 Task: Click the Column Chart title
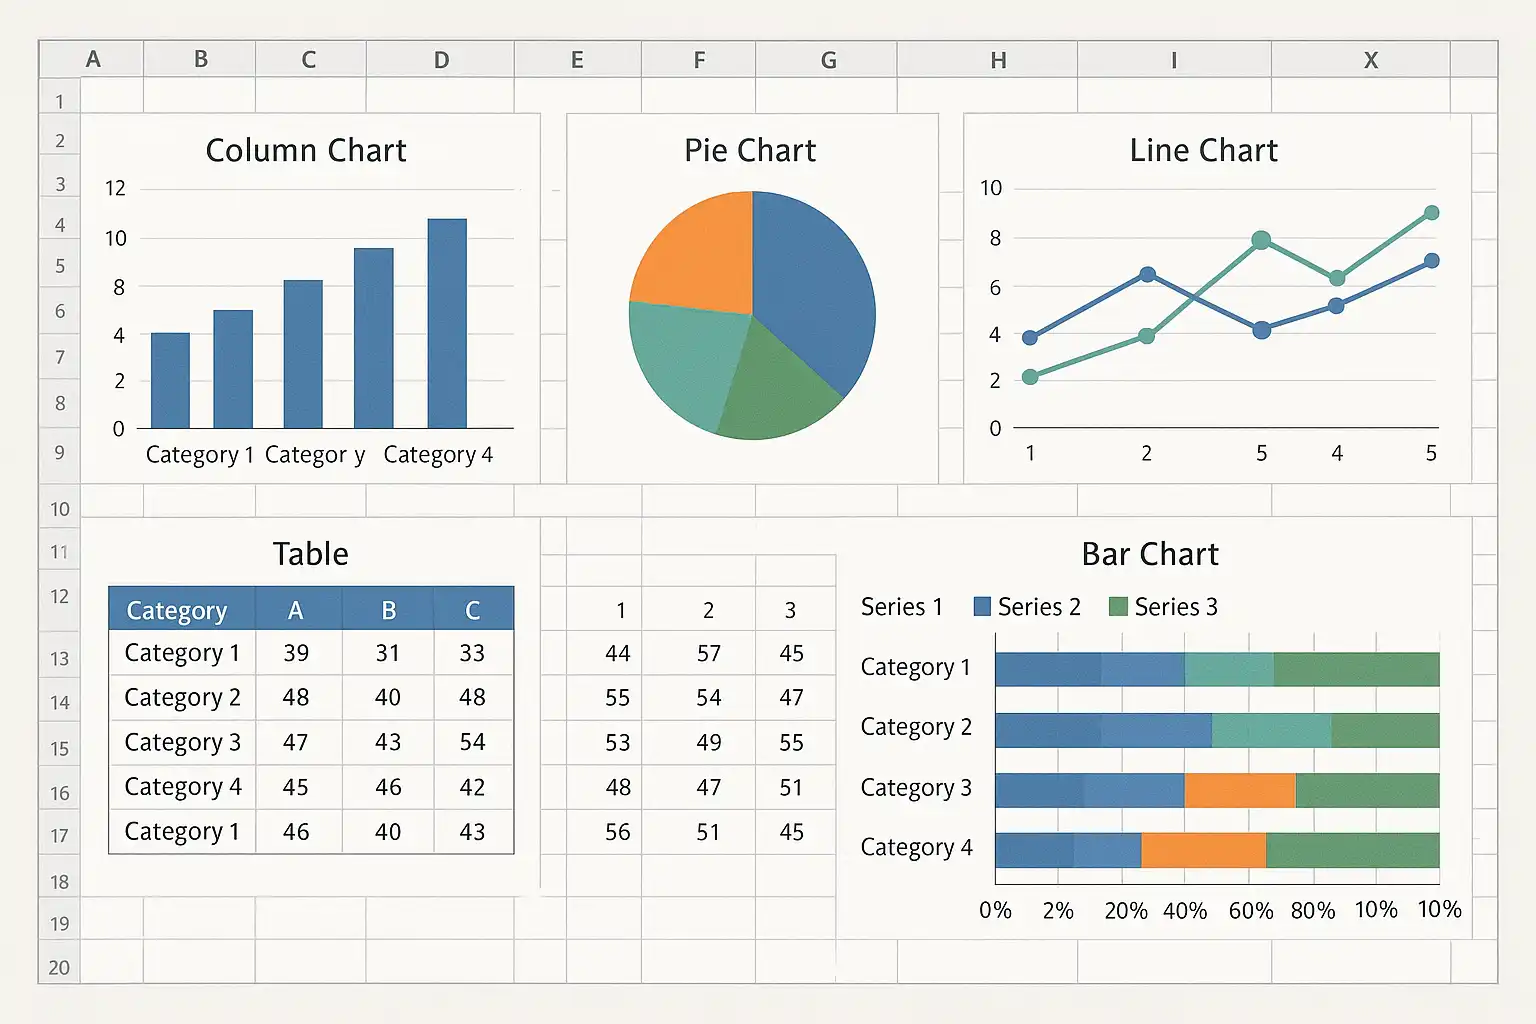306,150
